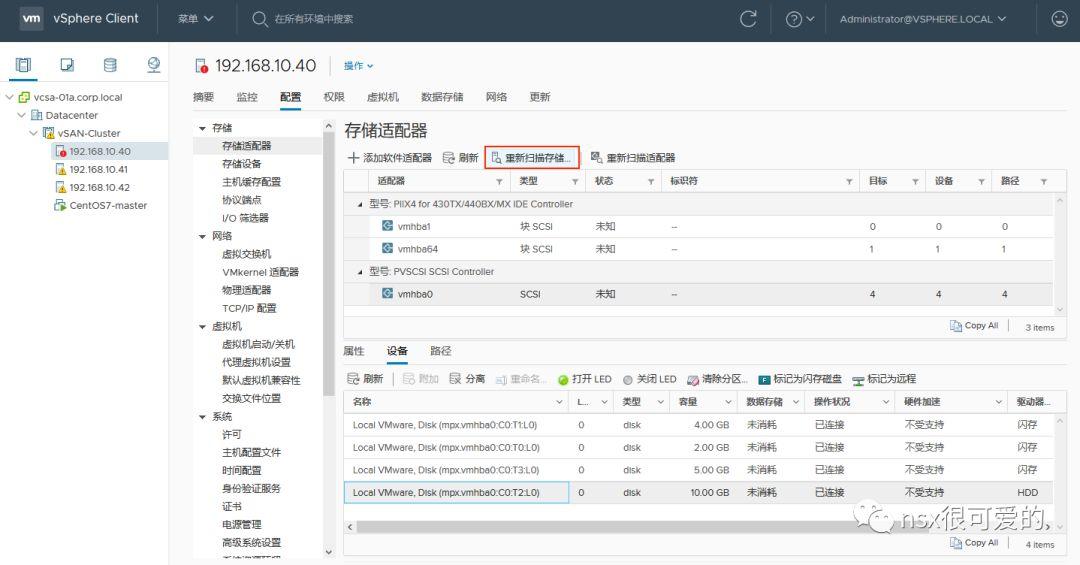Click 标记为远程 button

pos(884,379)
